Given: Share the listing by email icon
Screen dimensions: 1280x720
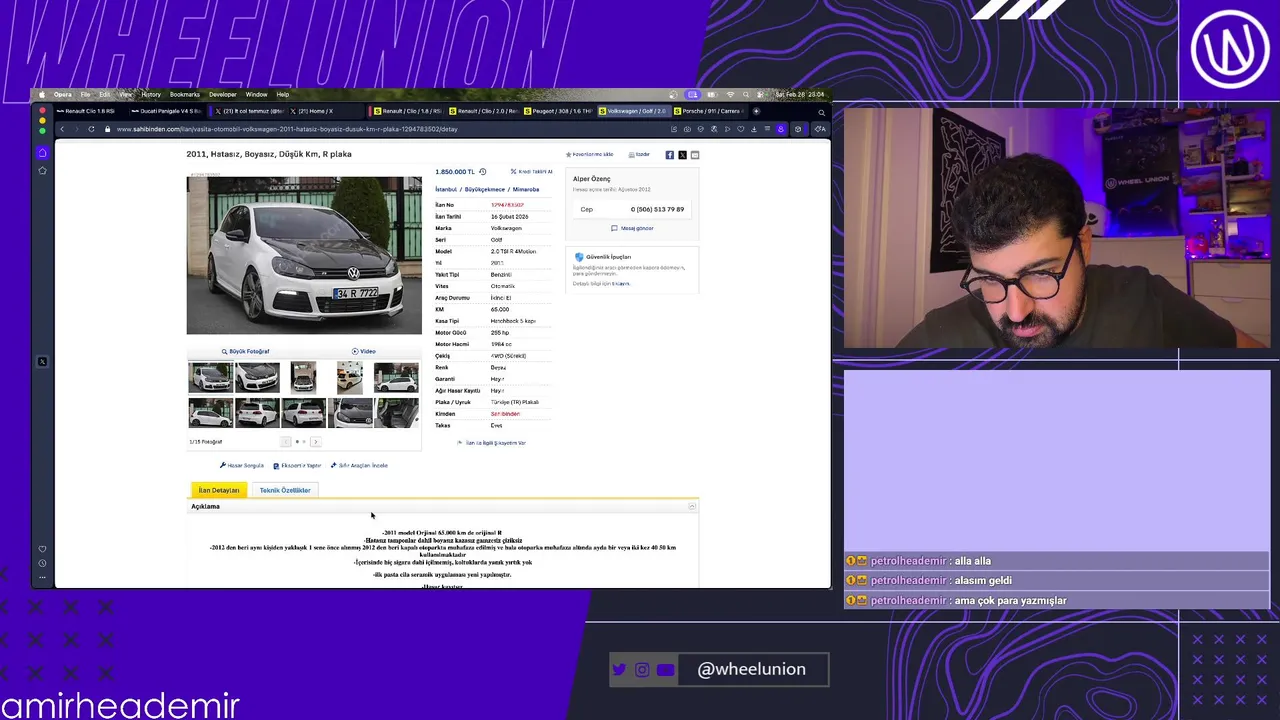Looking at the screenshot, I should pyautogui.click(x=695, y=155).
